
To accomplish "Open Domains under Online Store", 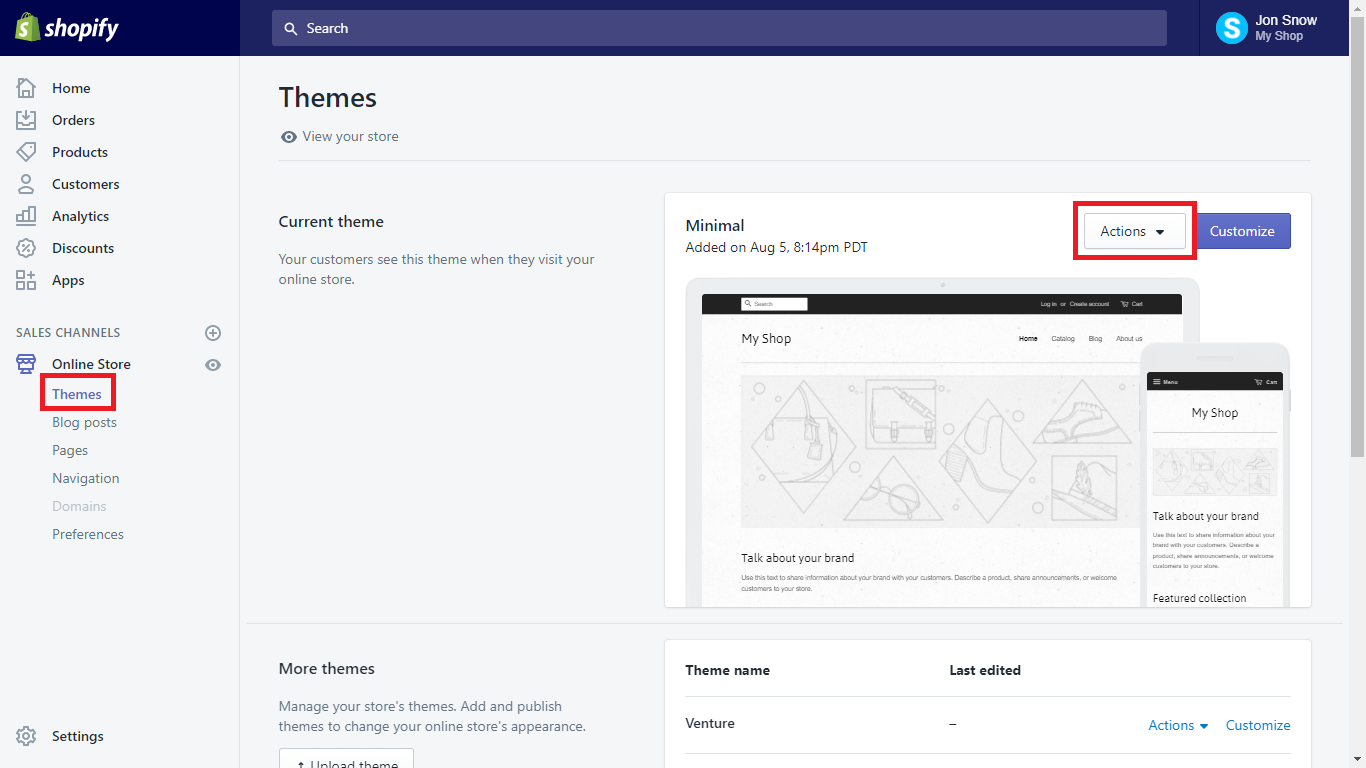I will 79,506.
